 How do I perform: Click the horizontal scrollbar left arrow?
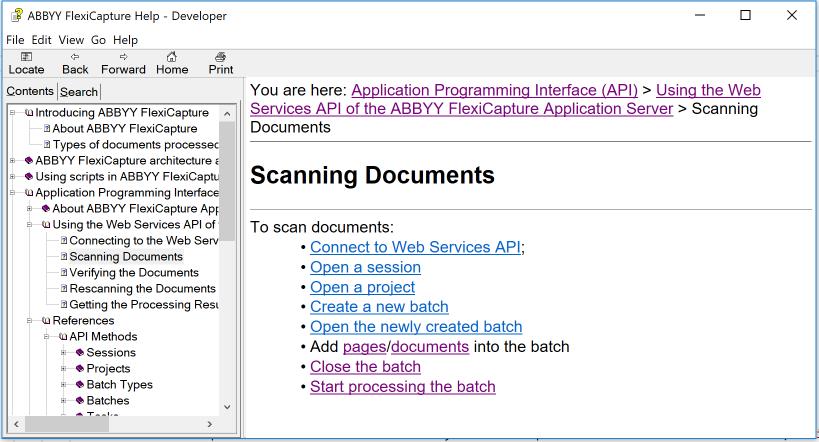click(16, 424)
